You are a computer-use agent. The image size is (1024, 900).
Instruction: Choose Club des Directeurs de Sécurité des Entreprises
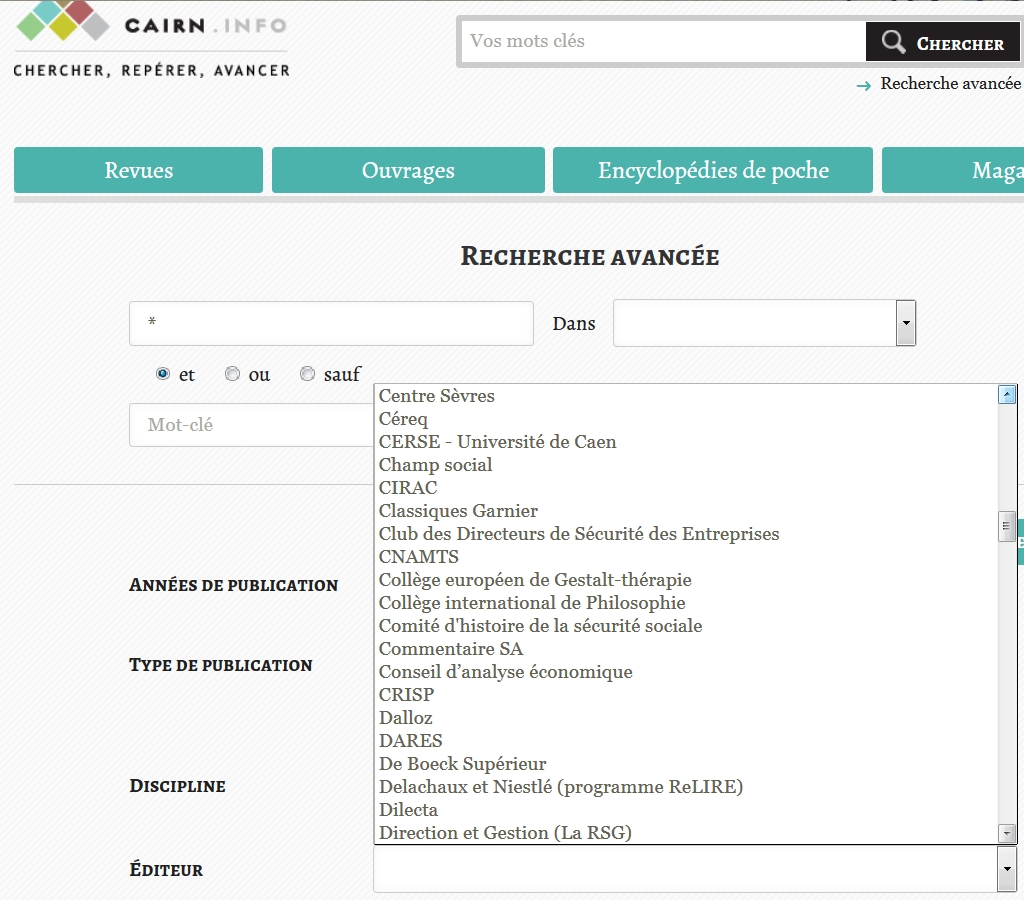point(686,534)
